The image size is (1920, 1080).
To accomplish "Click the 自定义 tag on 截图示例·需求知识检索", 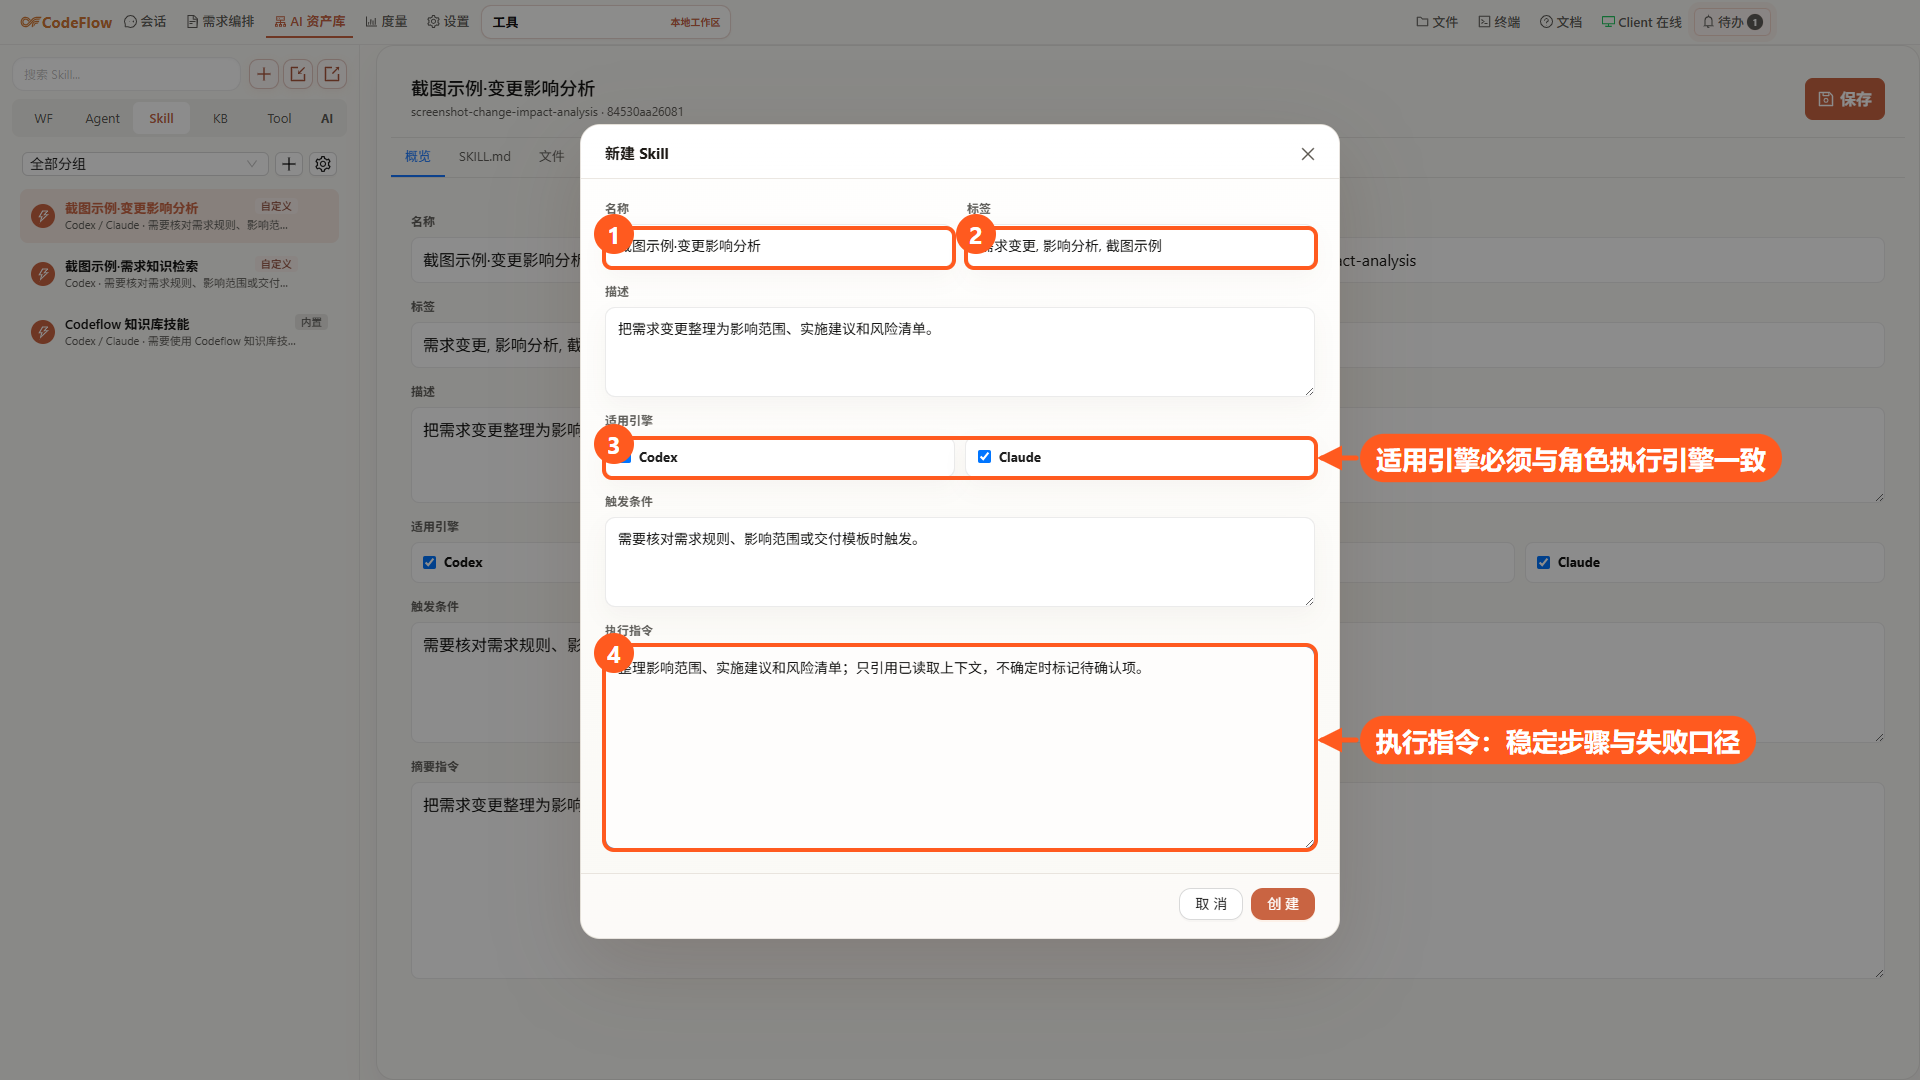I will tap(276, 264).
